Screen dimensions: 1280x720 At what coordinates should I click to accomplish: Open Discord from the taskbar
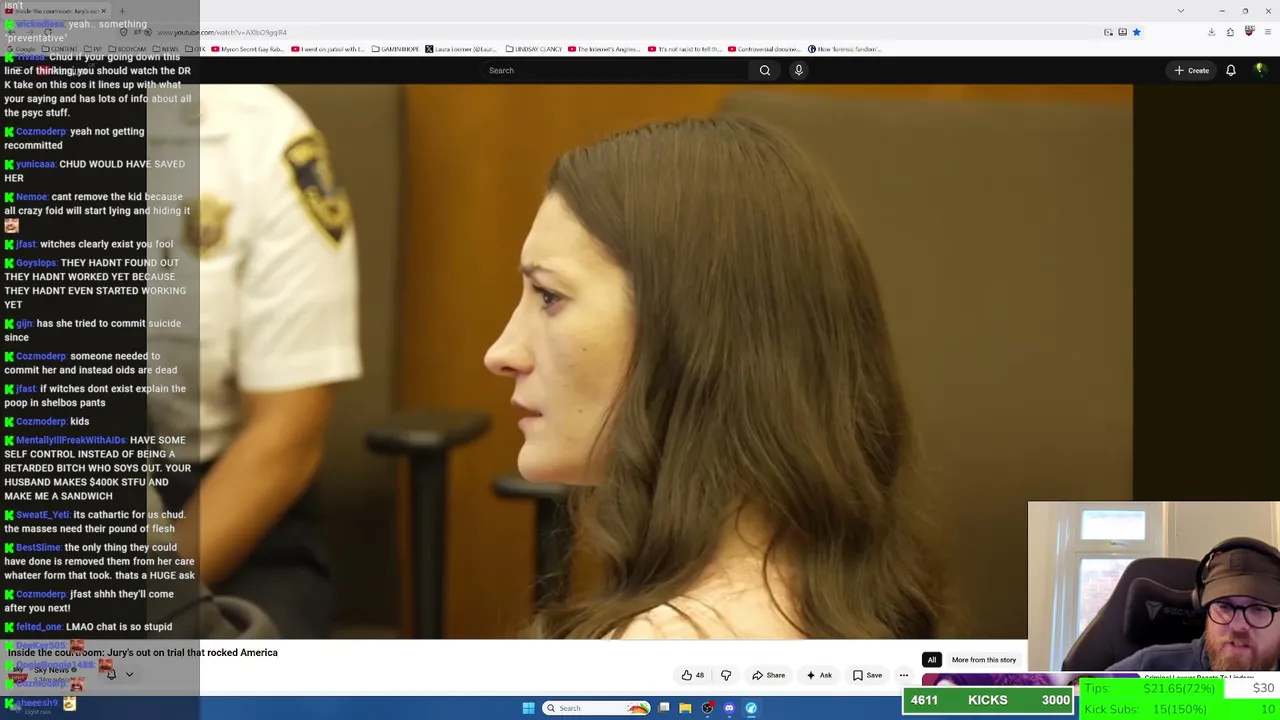point(729,708)
